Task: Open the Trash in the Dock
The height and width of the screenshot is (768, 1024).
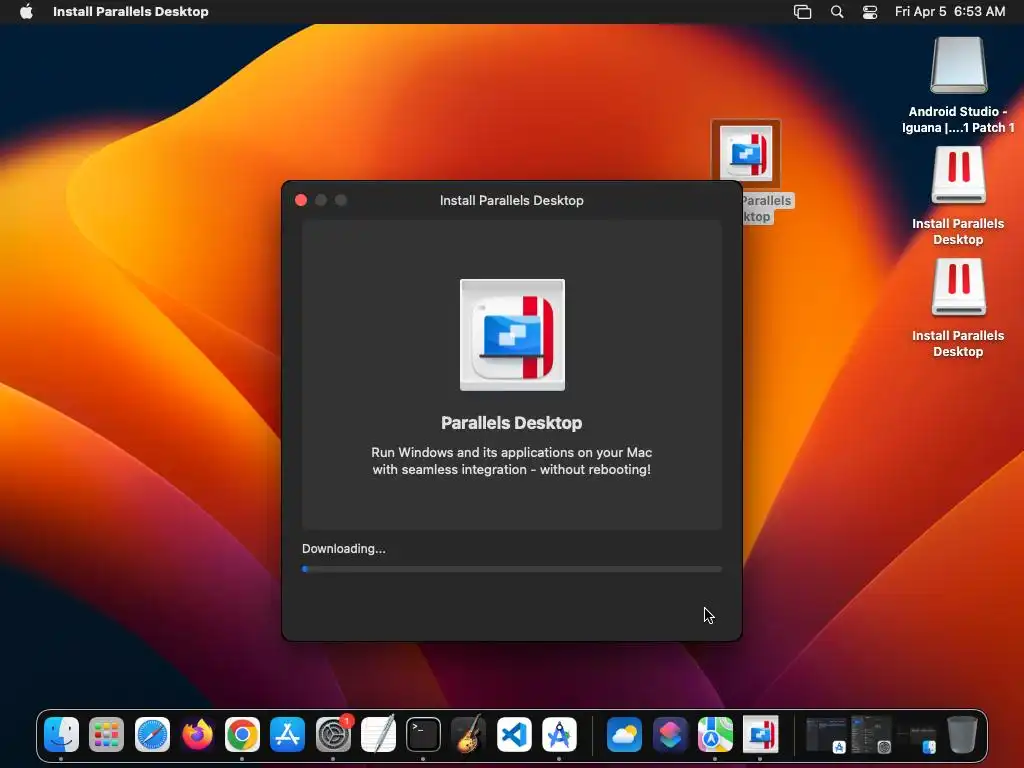Action: 962,735
